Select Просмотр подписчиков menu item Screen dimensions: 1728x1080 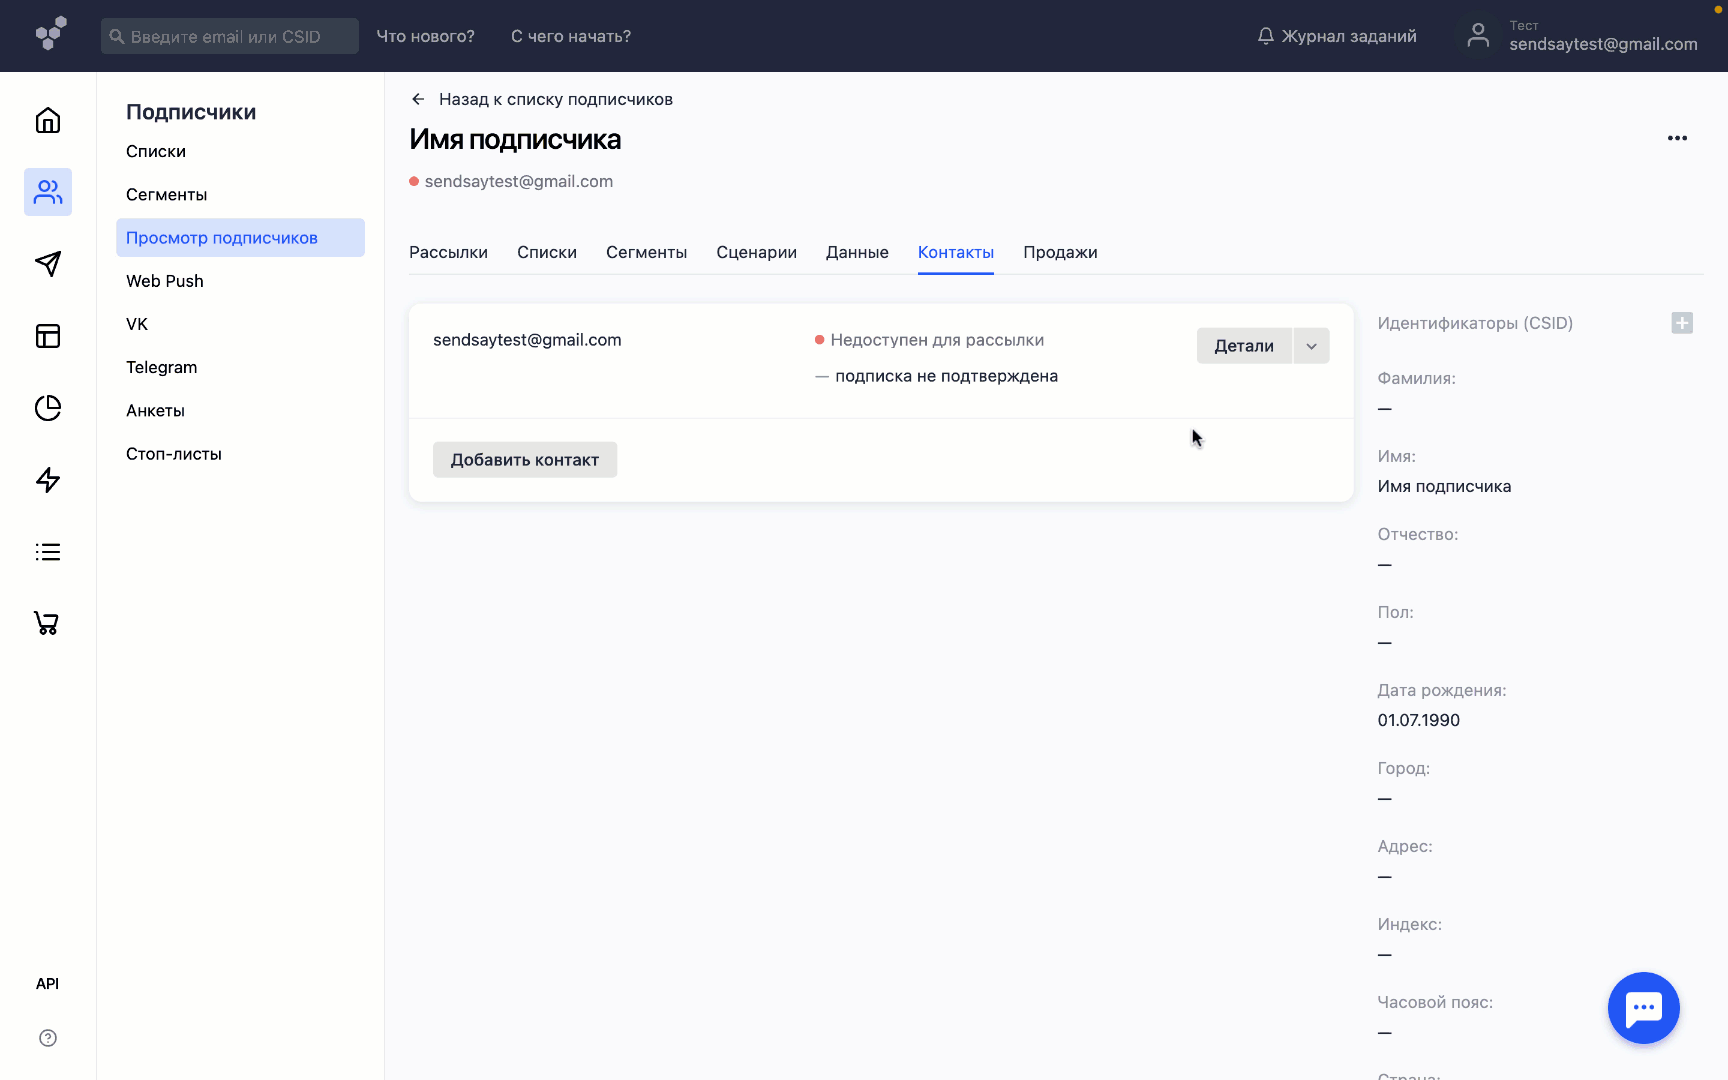[x=240, y=238]
